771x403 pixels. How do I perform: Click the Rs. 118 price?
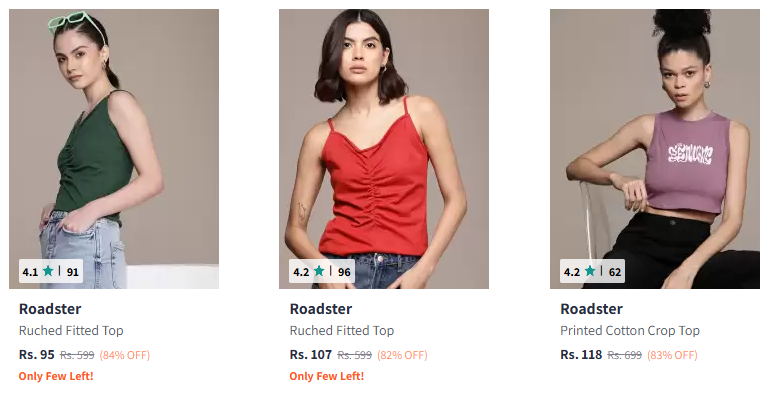[581, 354]
